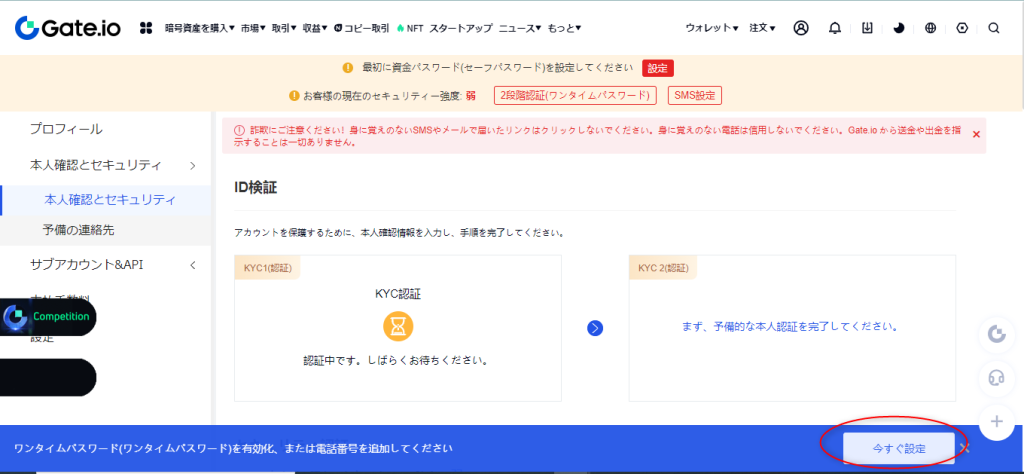Open the four-dot apps grid icon

[146, 28]
